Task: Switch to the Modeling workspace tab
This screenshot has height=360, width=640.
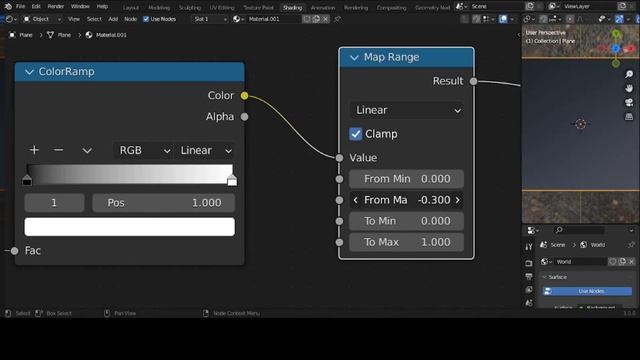Action: [x=159, y=8]
